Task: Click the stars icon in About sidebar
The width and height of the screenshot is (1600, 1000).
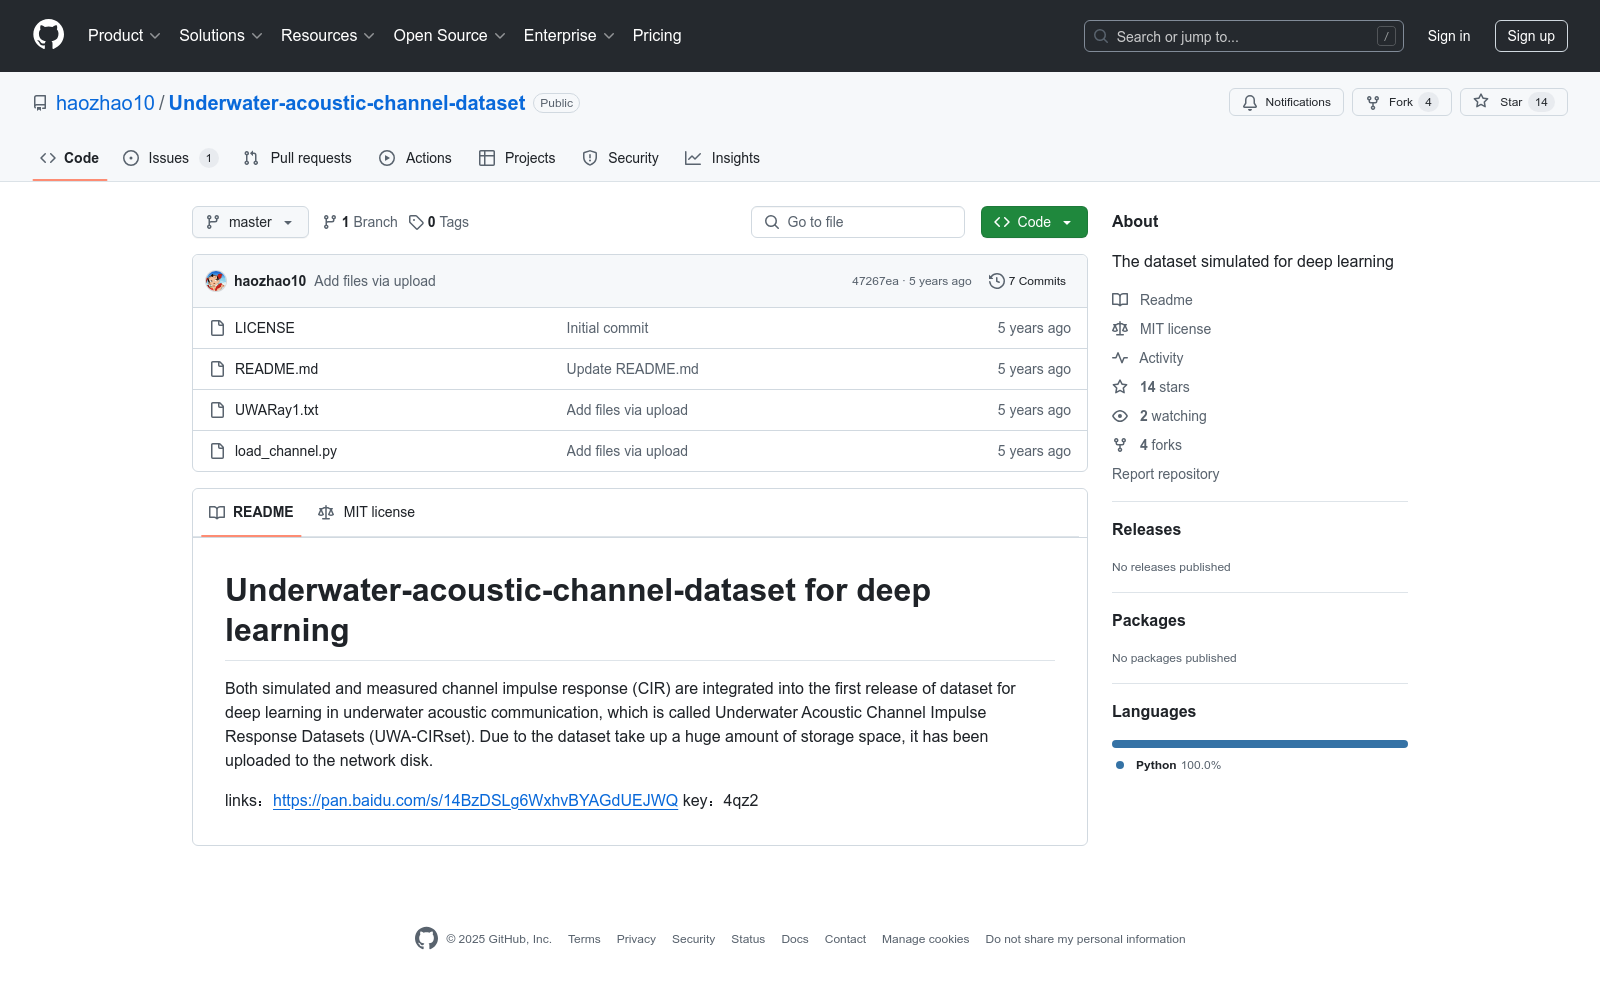Action: coord(1120,387)
